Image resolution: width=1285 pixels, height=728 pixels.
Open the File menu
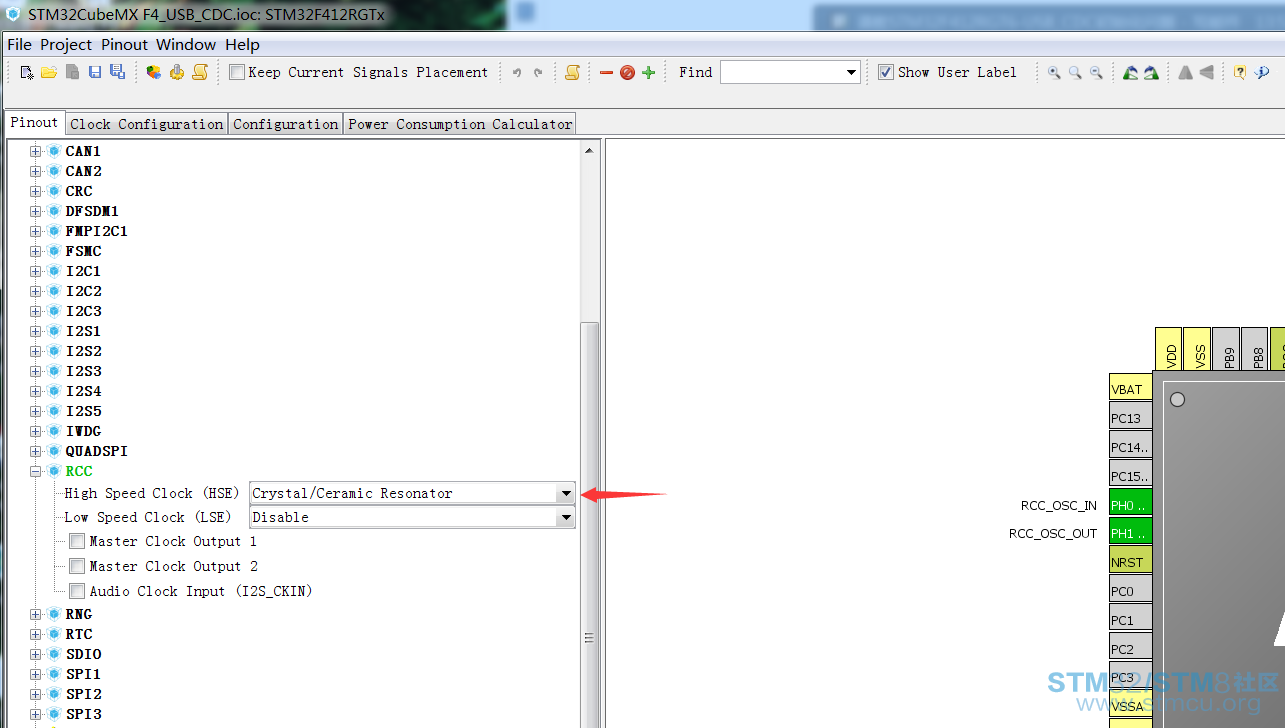[19, 44]
